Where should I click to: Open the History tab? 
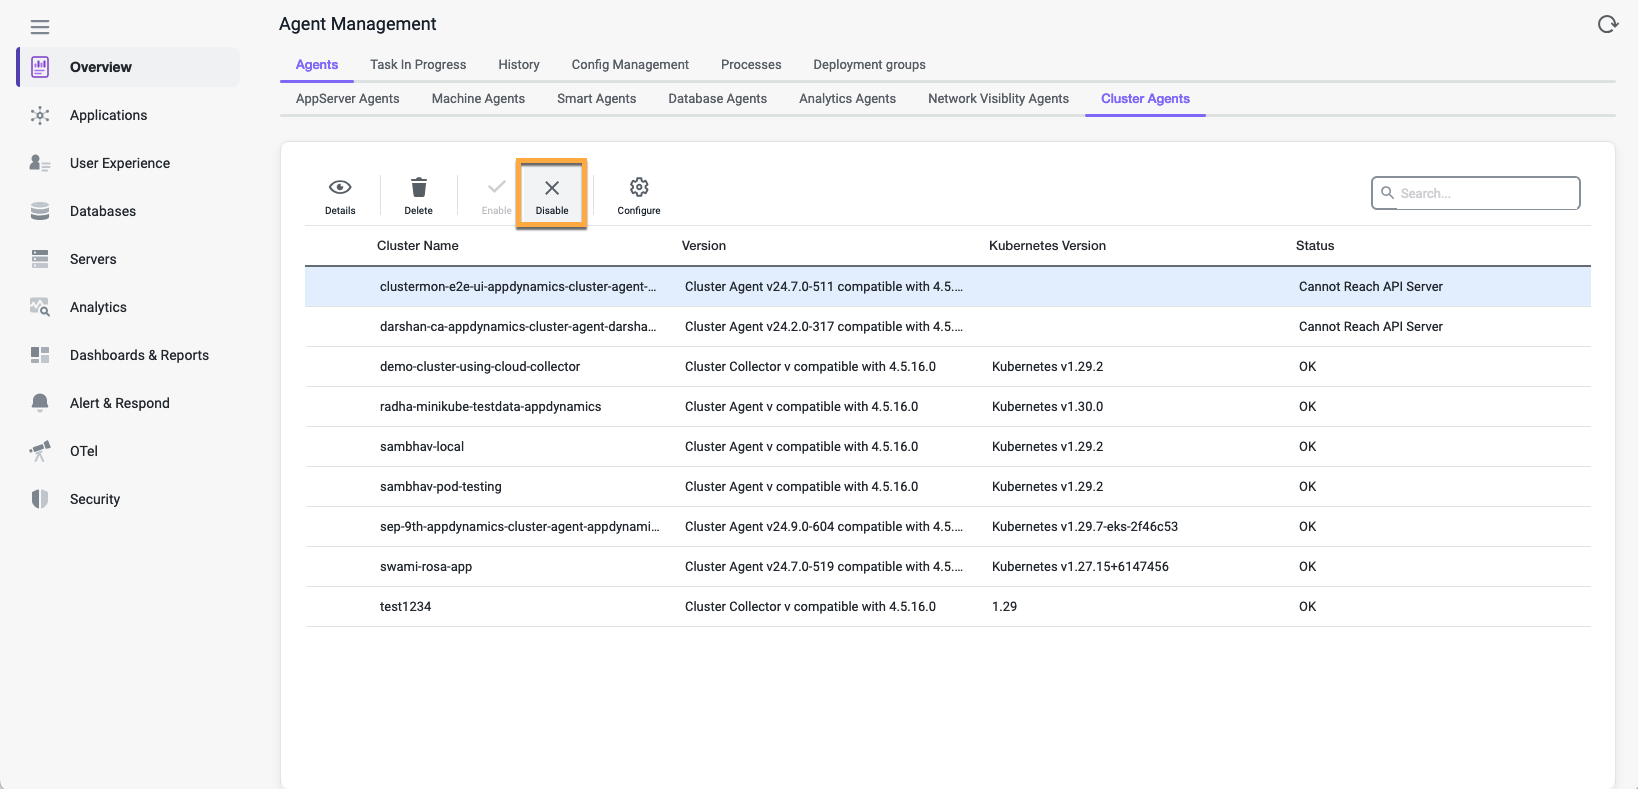click(519, 65)
